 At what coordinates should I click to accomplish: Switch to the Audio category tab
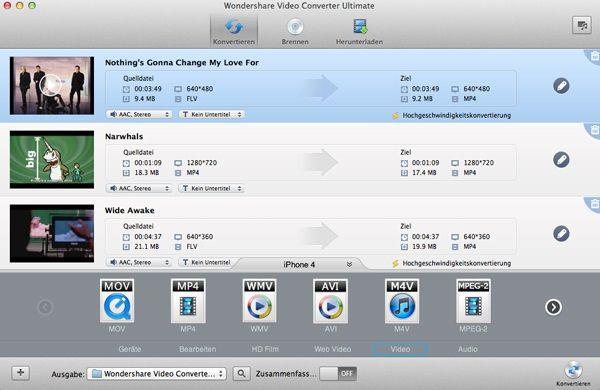[468, 349]
